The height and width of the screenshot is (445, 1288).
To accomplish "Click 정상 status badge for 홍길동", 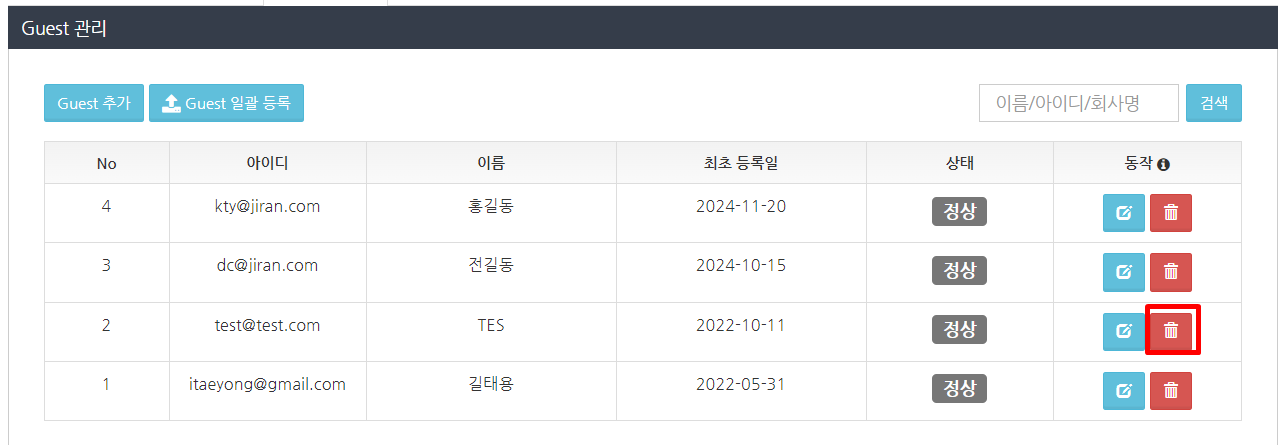I will point(959,211).
